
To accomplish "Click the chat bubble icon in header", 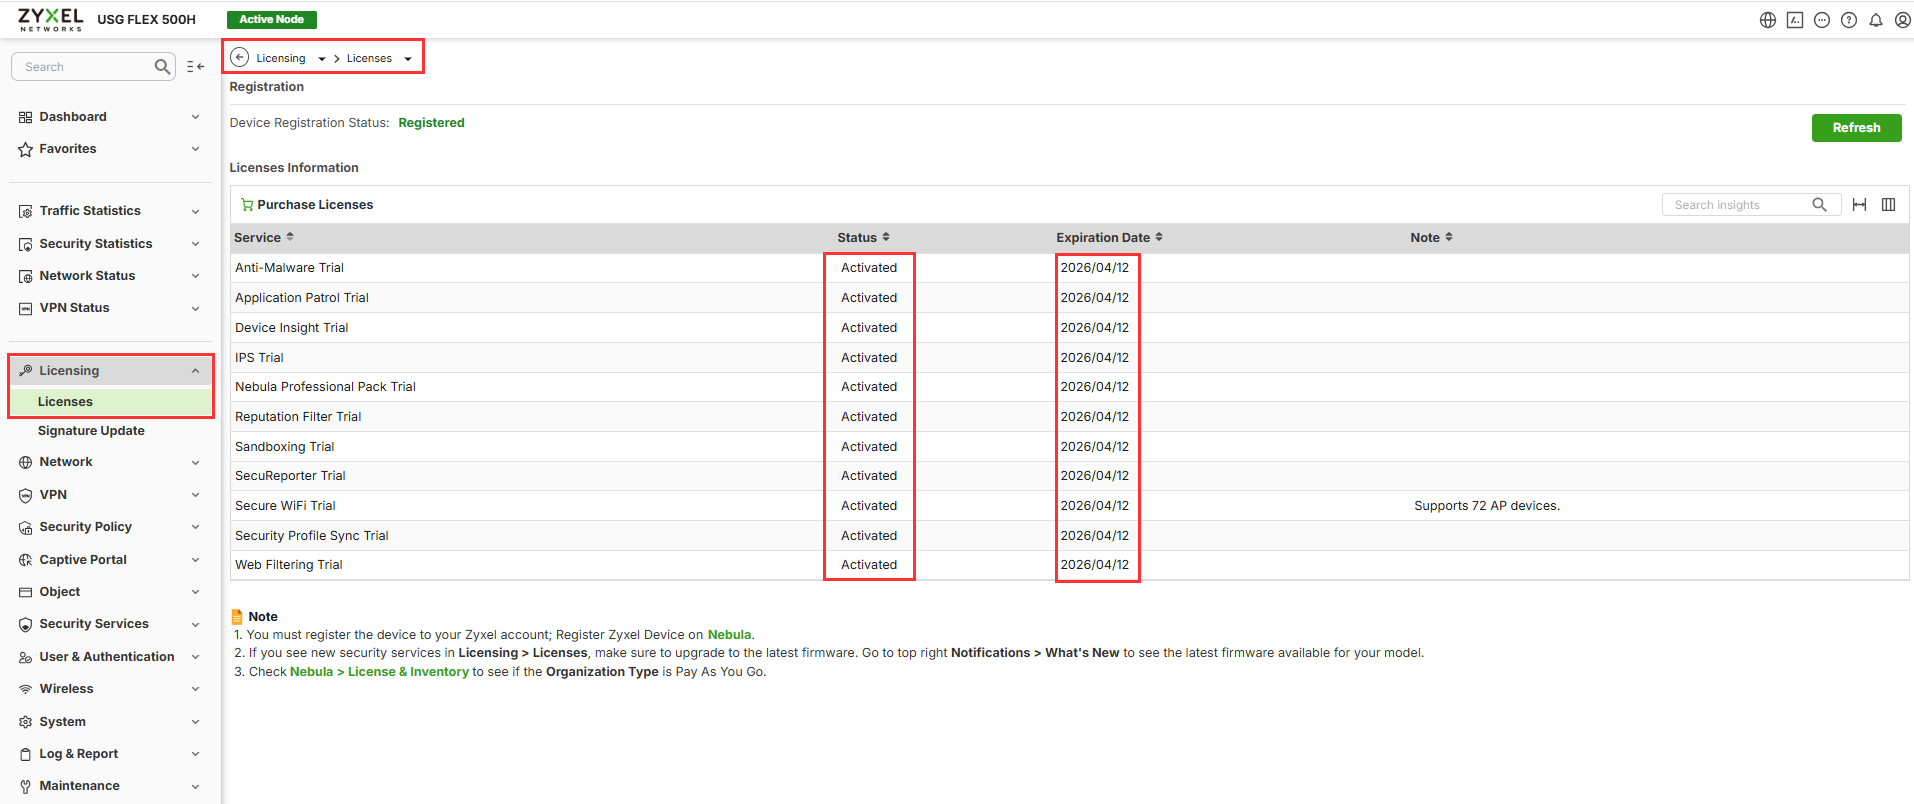I will click(1822, 20).
